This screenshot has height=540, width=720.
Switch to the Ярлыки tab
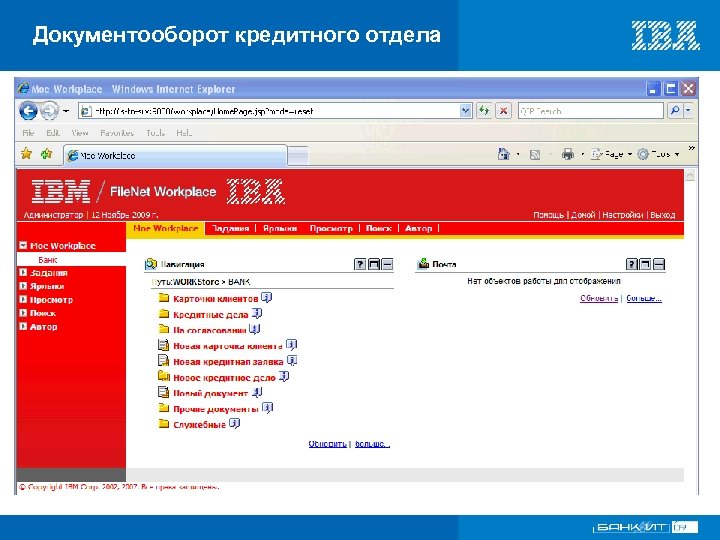click(x=280, y=228)
